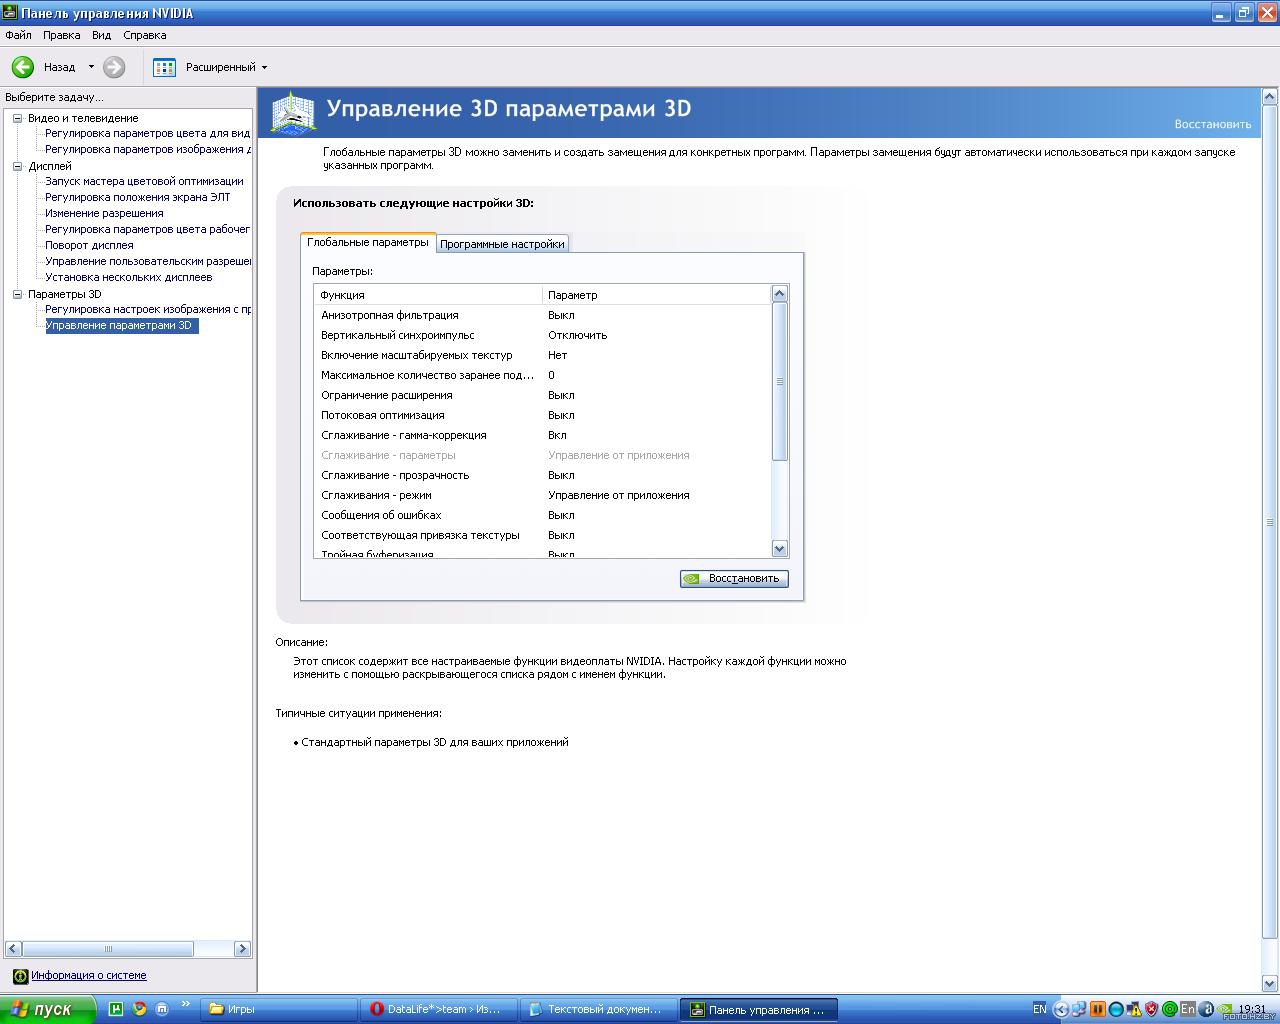
Task: Open the Правка menu
Action: pos(61,35)
